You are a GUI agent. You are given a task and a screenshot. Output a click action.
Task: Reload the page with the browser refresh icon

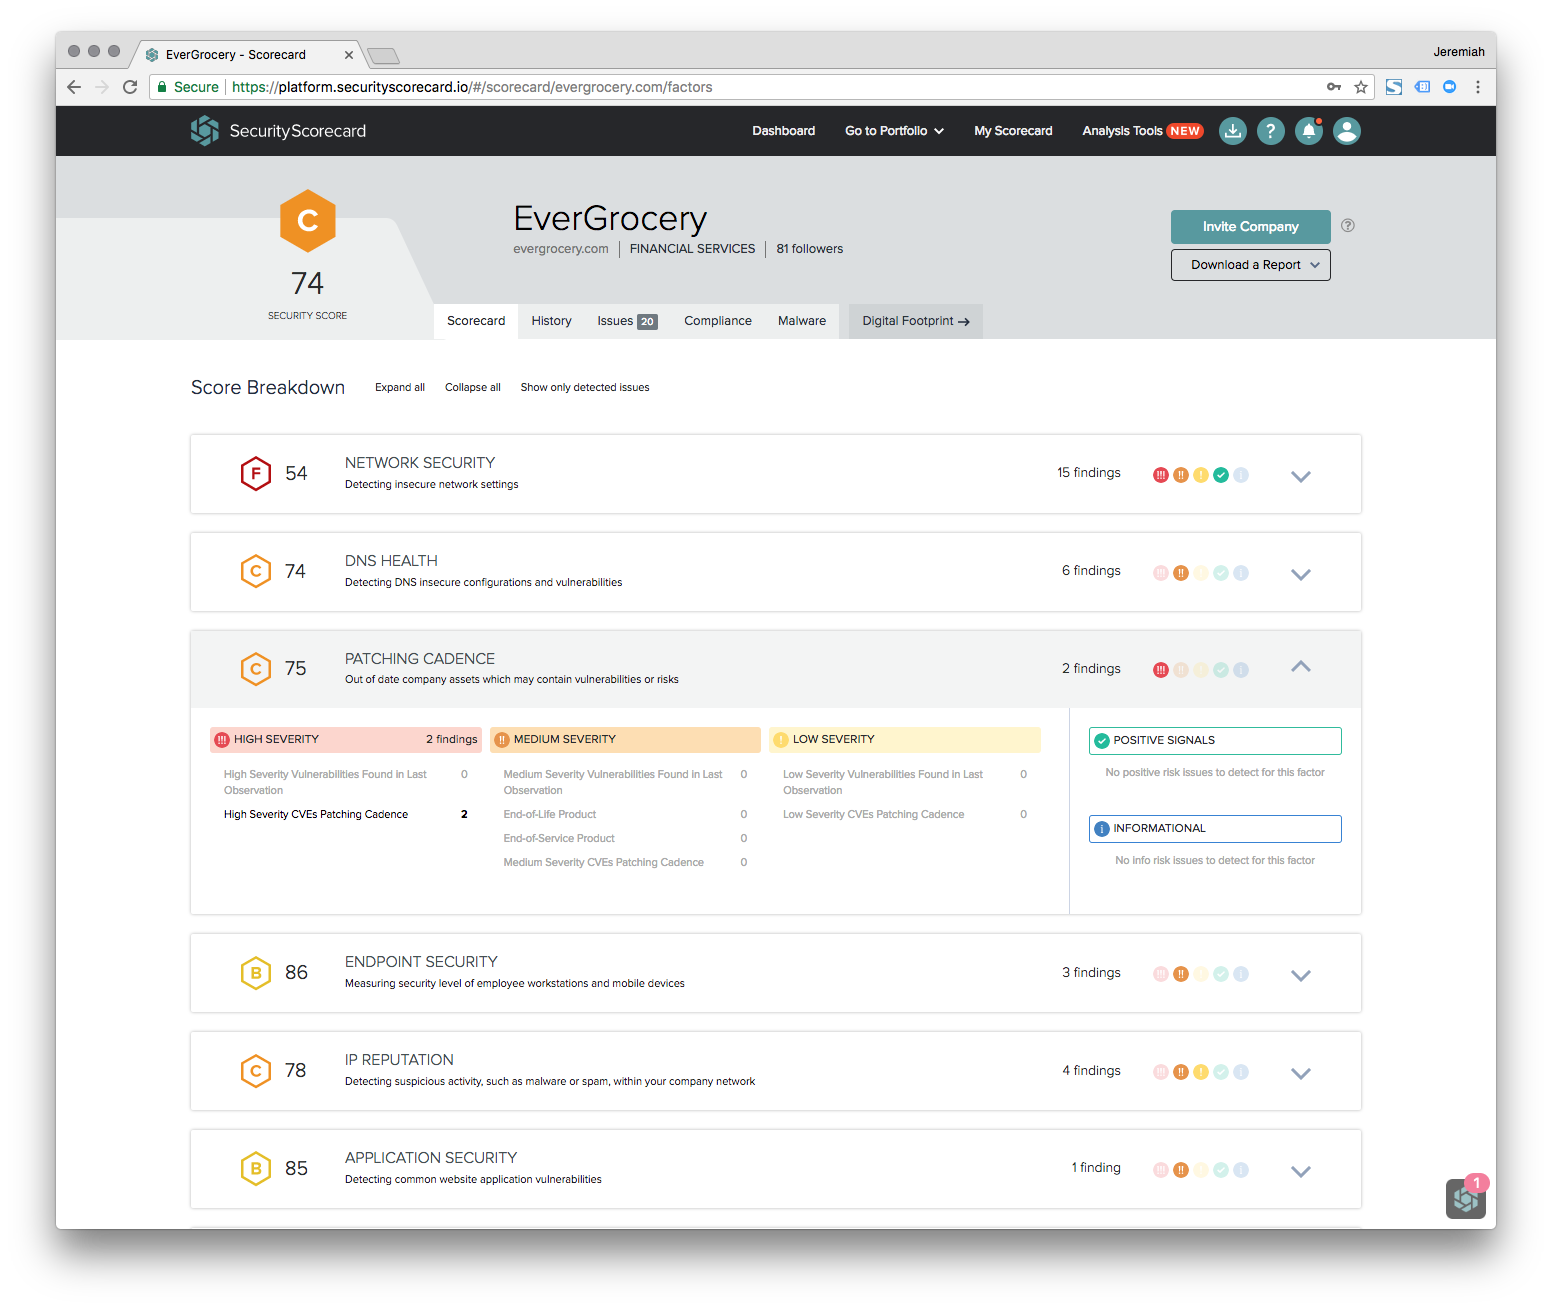tap(130, 87)
